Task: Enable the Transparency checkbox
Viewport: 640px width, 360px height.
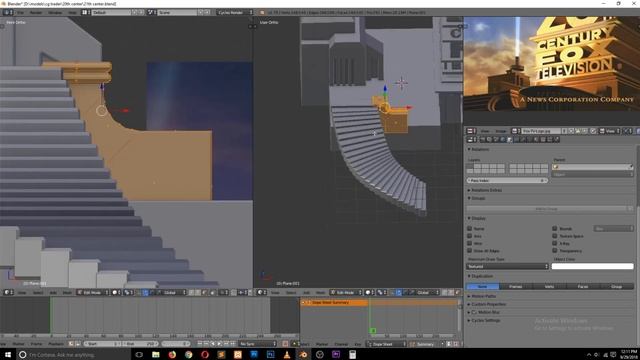Action: (x=554, y=251)
